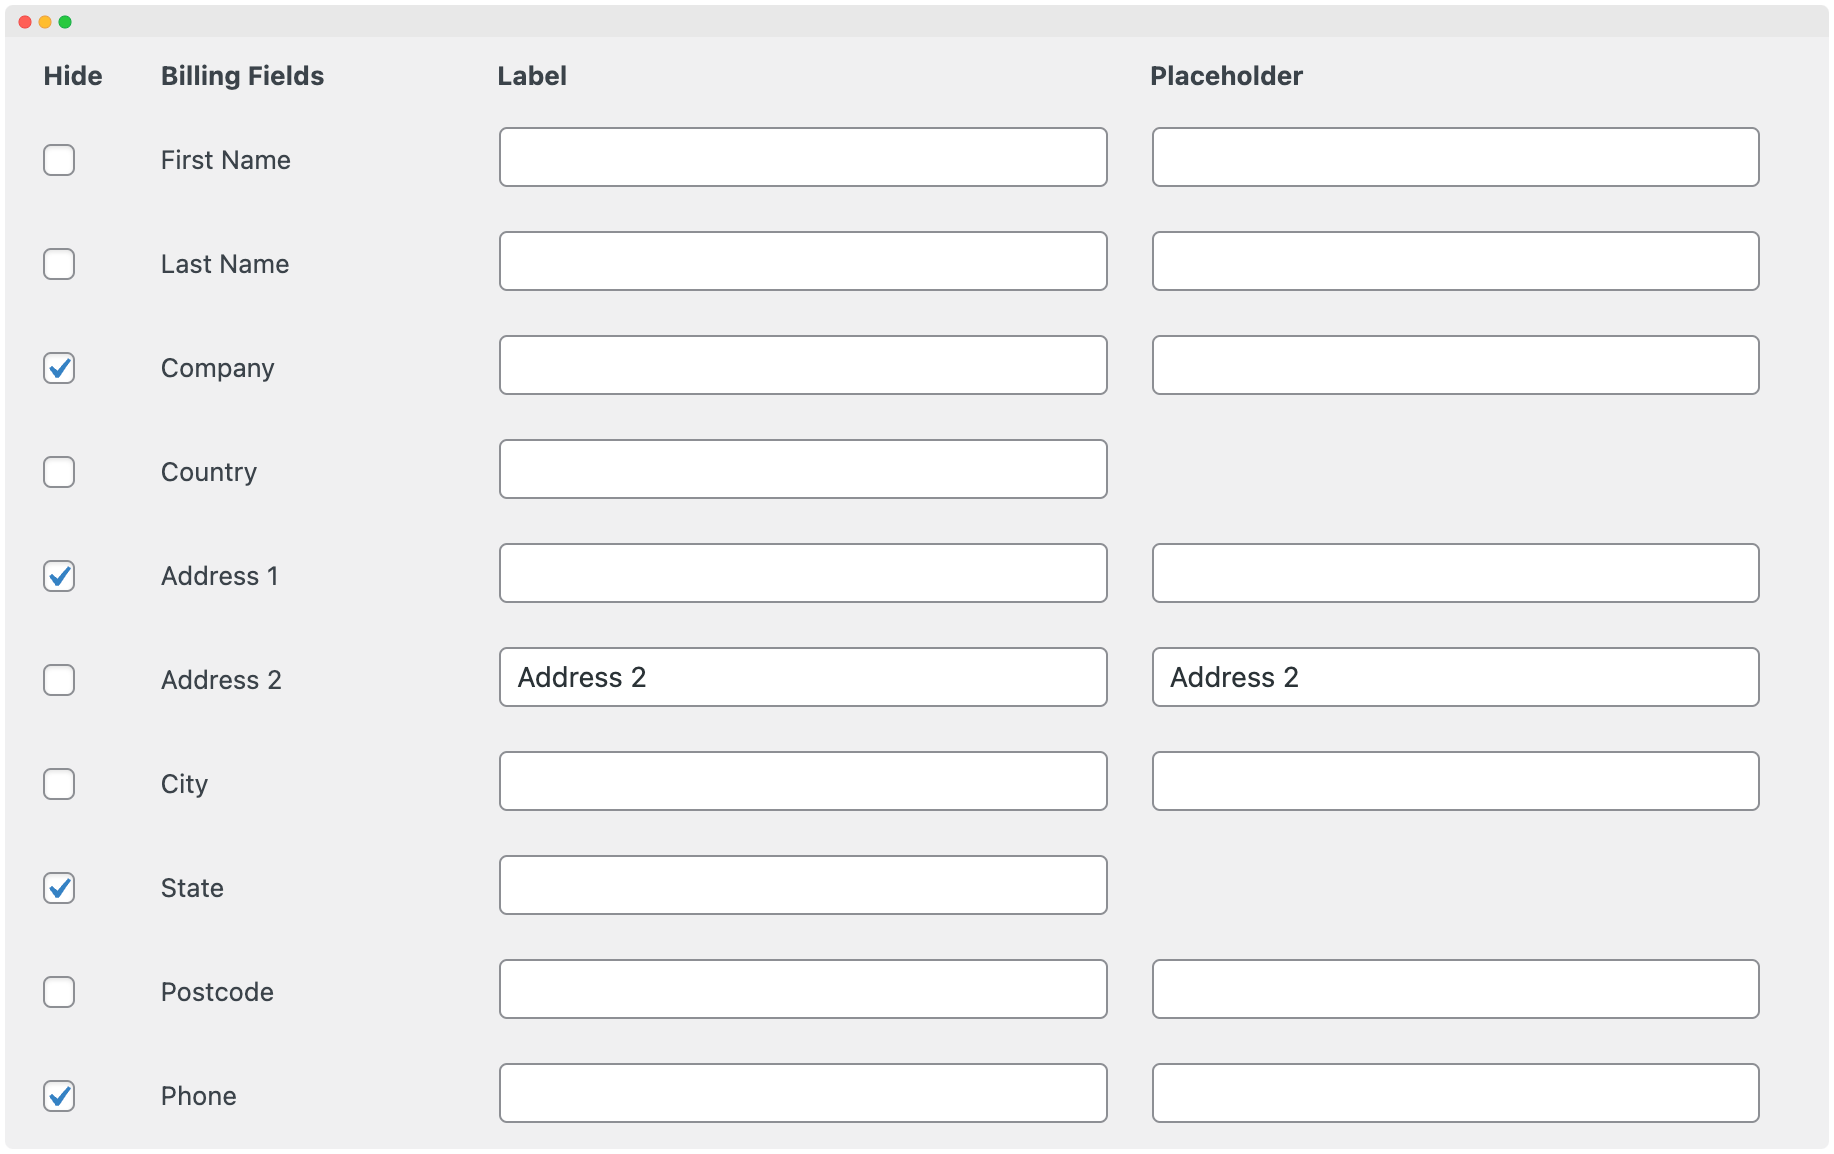Focus the City placeholder text box

[x=1455, y=781]
